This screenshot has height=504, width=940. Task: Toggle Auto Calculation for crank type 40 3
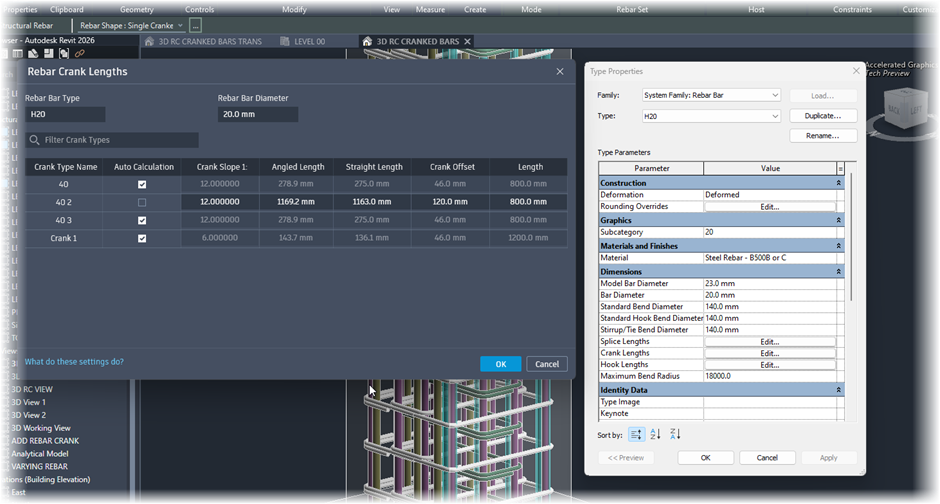click(142, 221)
